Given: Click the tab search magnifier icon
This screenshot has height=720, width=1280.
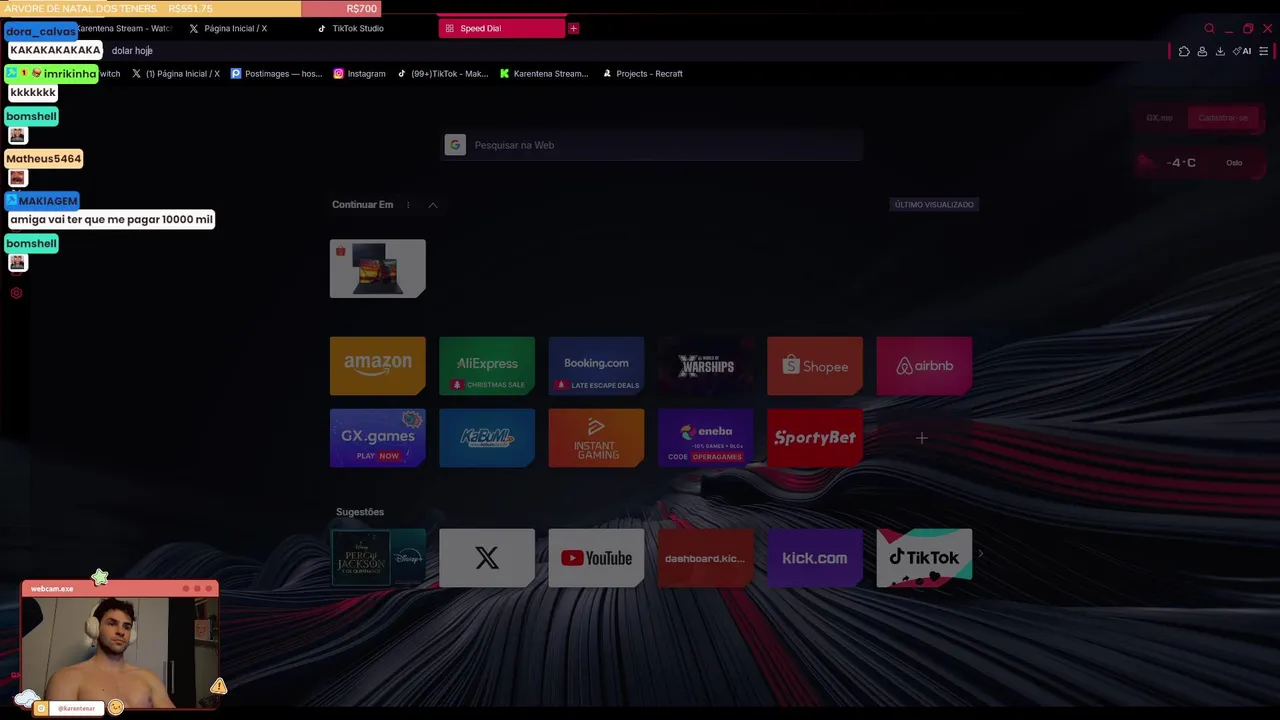Looking at the screenshot, I should [x=1209, y=28].
